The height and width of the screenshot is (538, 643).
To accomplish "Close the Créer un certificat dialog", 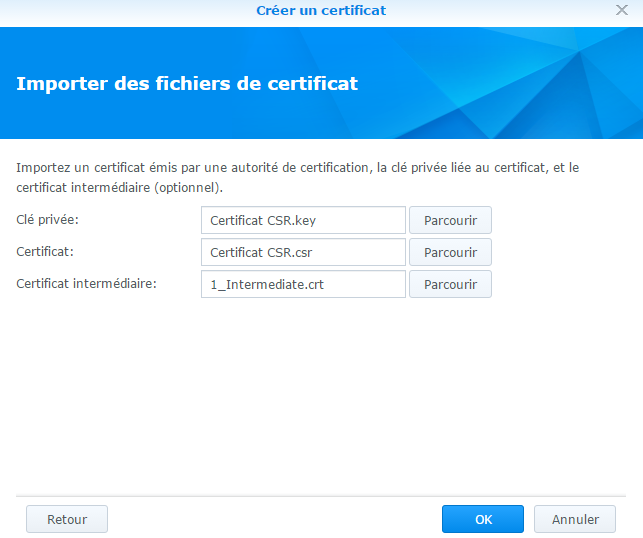I will pos(622,10).
